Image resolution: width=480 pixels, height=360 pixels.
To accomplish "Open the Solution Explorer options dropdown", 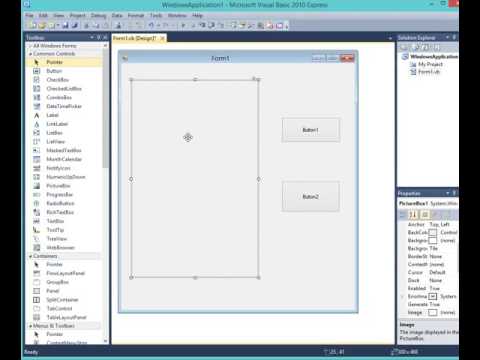I will [x=448, y=37].
